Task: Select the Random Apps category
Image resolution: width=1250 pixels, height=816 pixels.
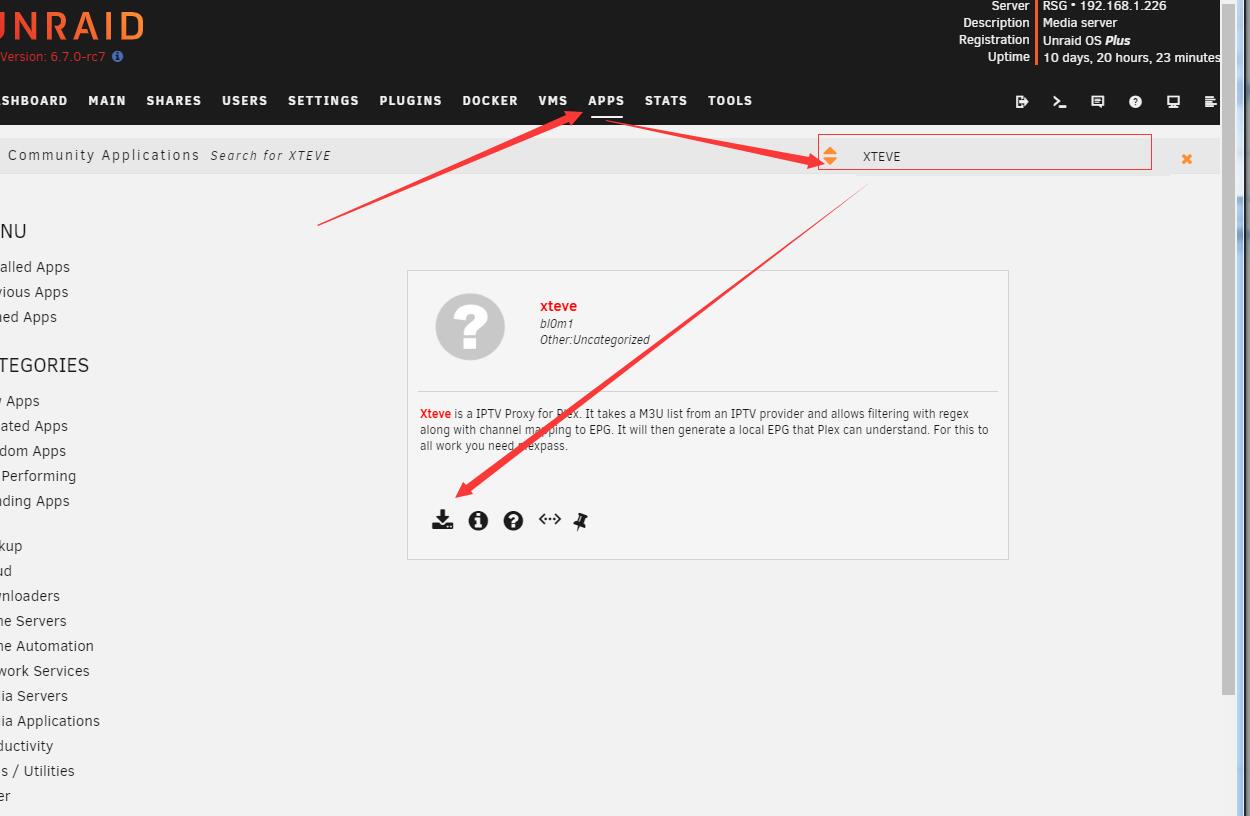Action: click(x=33, y=451)
